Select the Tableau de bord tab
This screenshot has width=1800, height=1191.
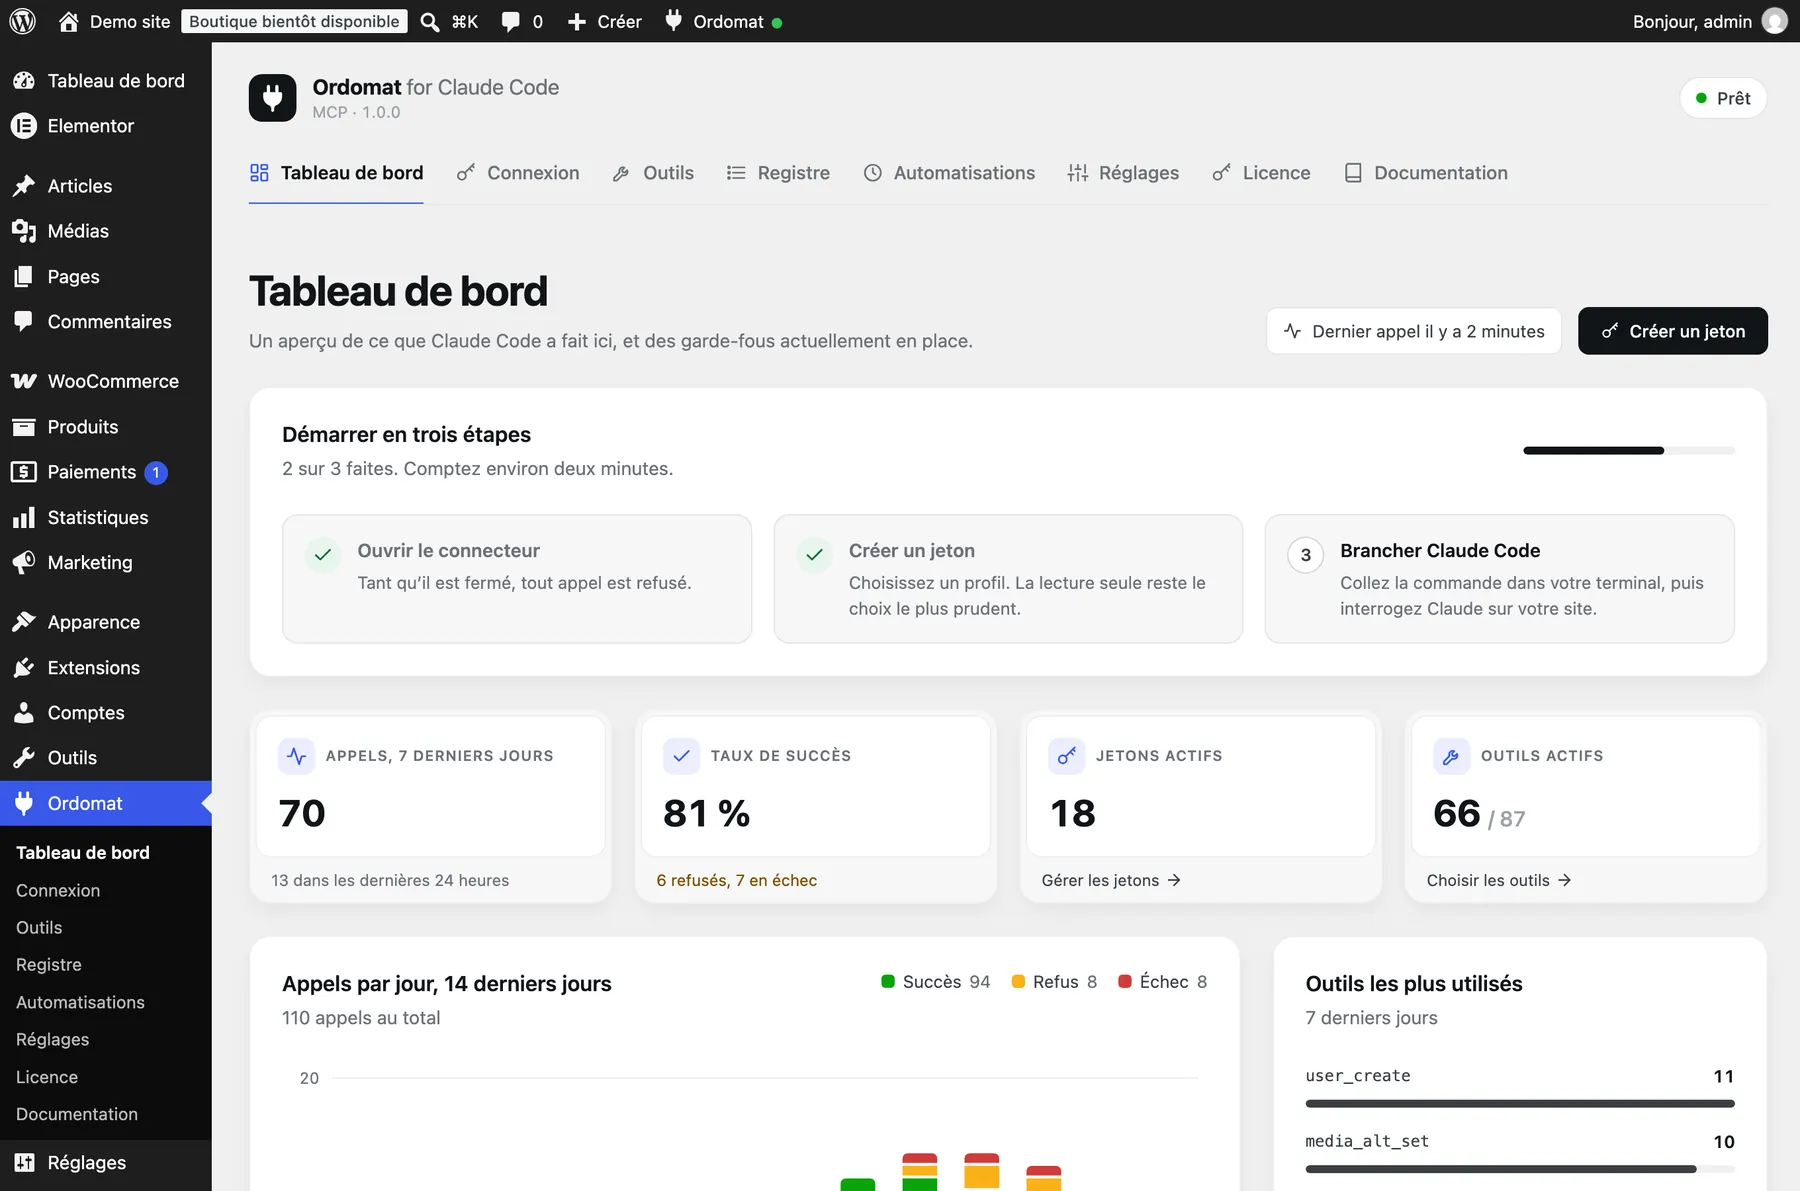click(336, 173)
